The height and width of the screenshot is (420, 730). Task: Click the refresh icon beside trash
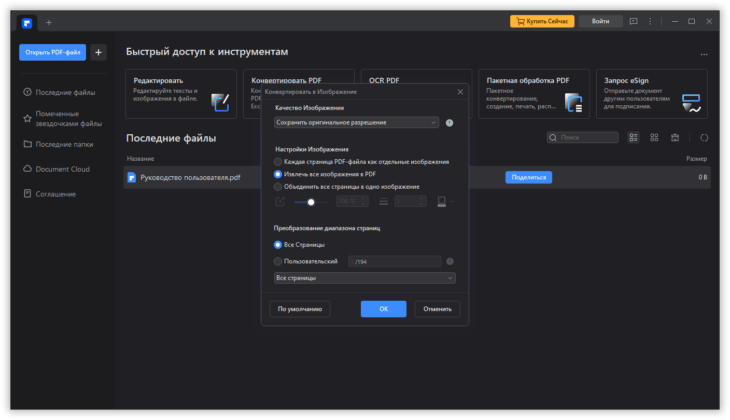tap(704, 137)
